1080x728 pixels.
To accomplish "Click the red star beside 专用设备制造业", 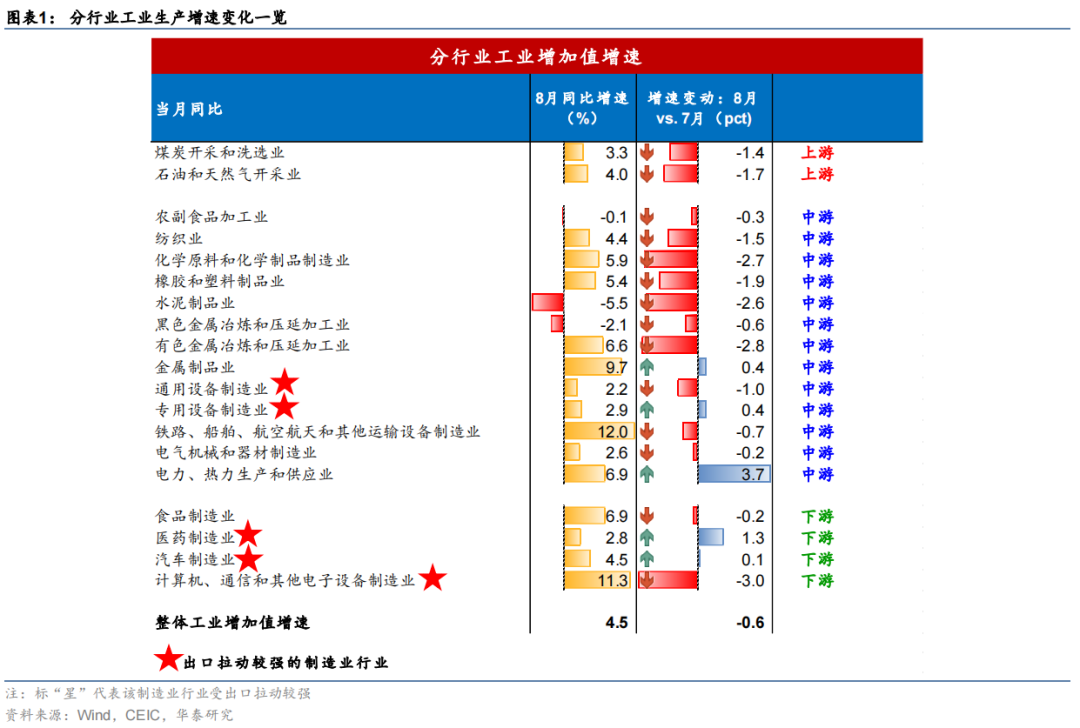I will point(284,407).
